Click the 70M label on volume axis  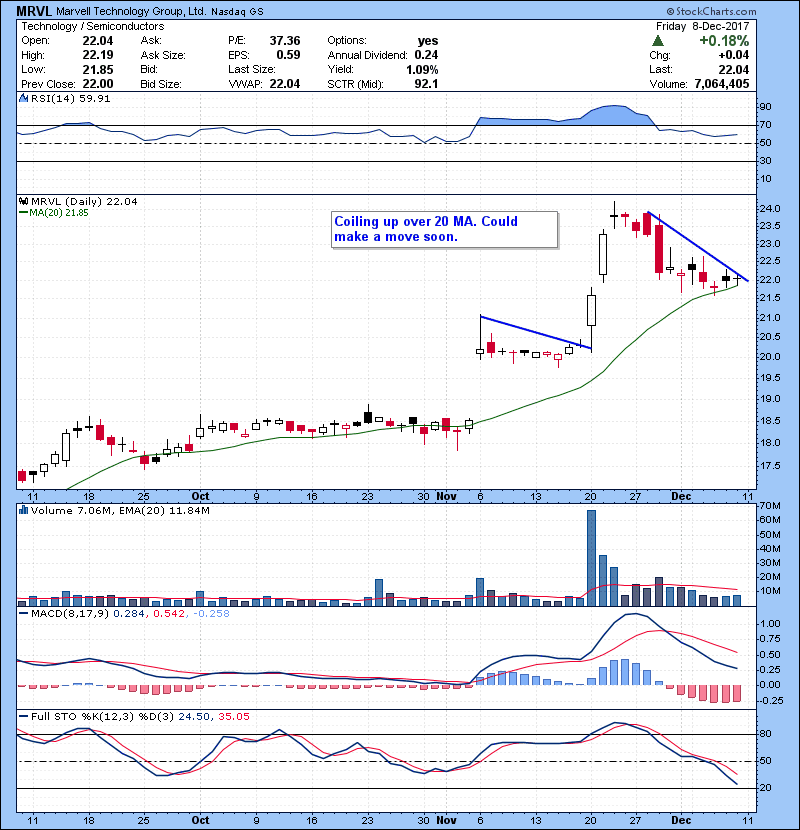pos(769,506)
